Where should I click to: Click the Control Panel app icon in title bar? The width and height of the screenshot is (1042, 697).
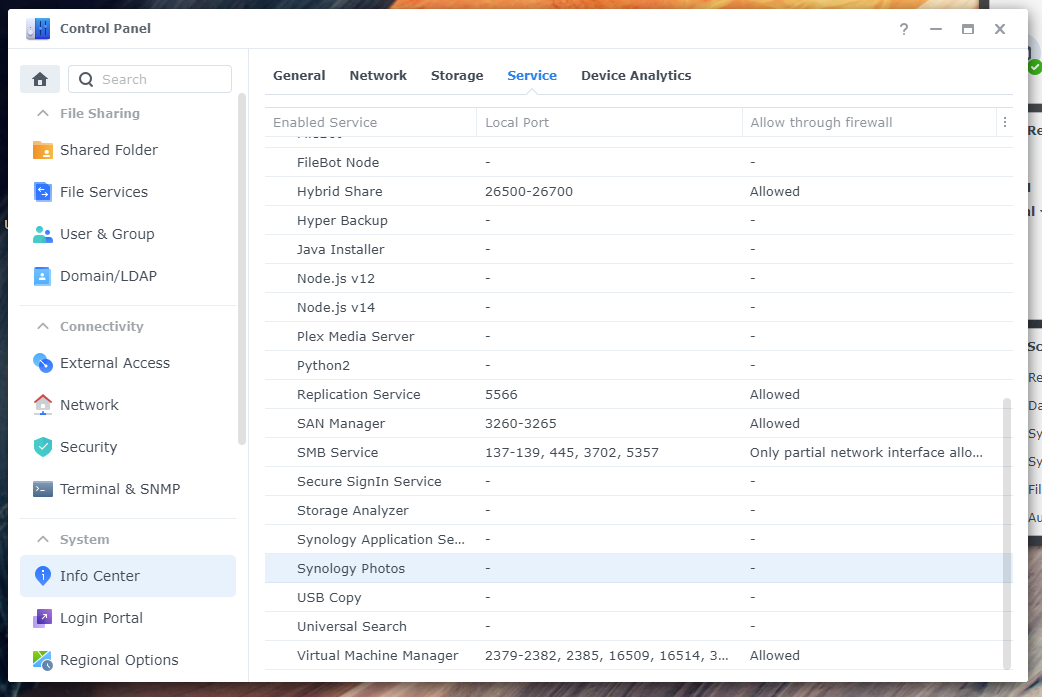pyautogui.click(x=38, y=29)
